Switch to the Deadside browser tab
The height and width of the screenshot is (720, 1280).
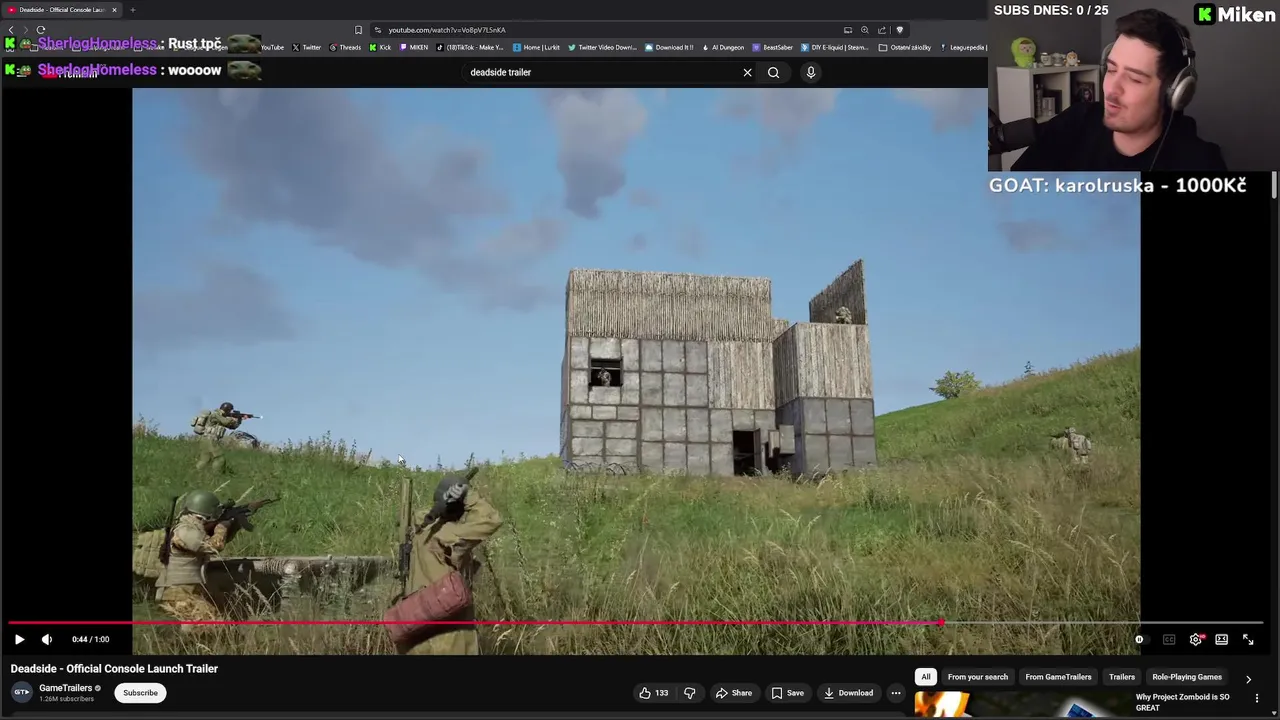[60, 10]
